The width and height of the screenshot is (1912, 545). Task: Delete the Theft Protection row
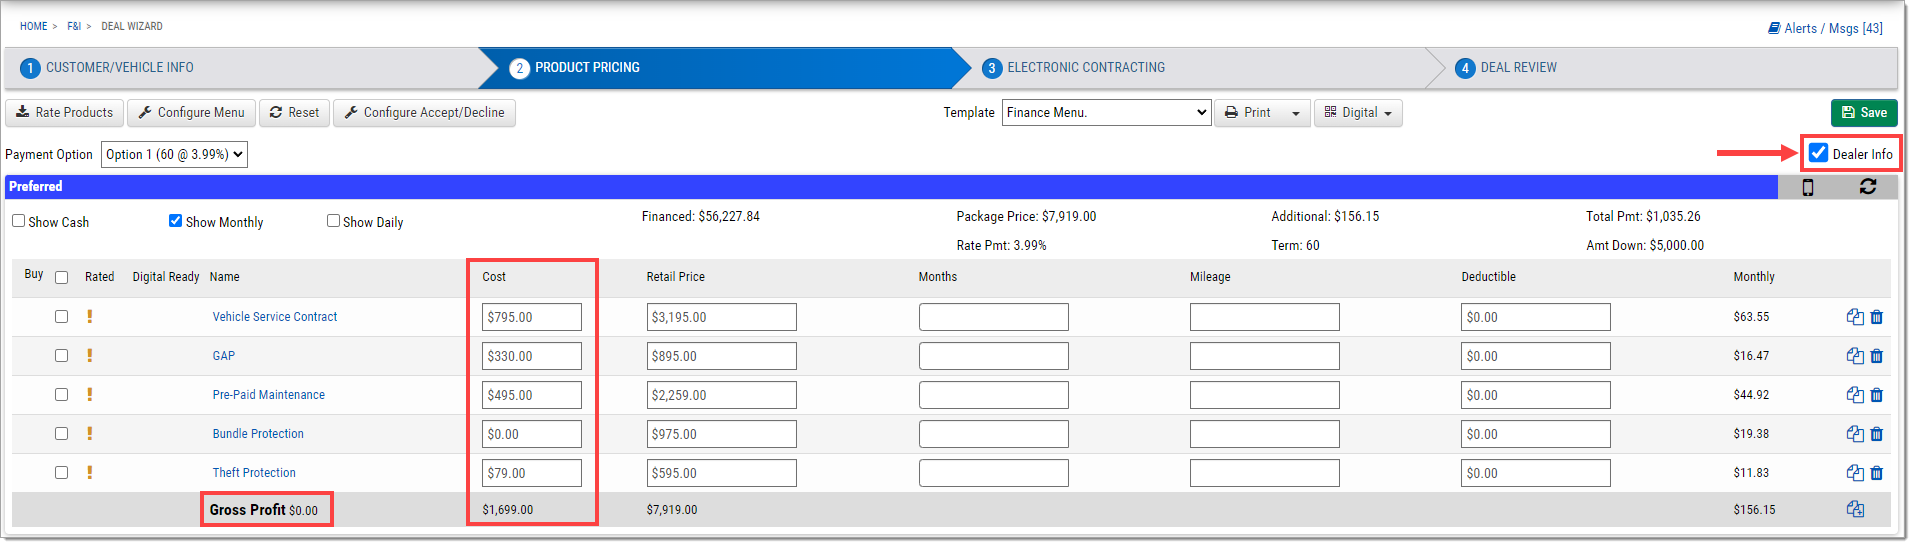[1877, 473]
